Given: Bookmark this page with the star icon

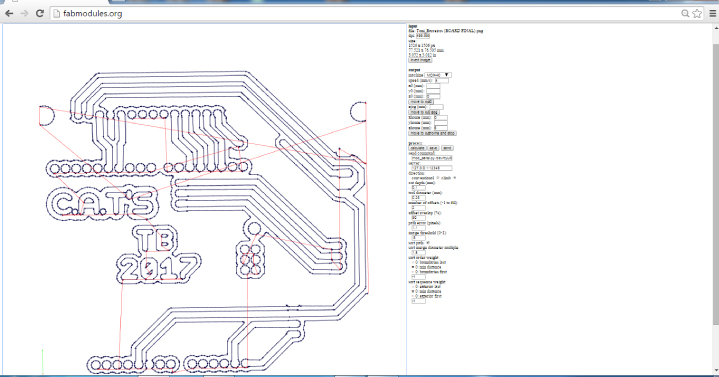Looking at the screenshot, I should 697,13.
